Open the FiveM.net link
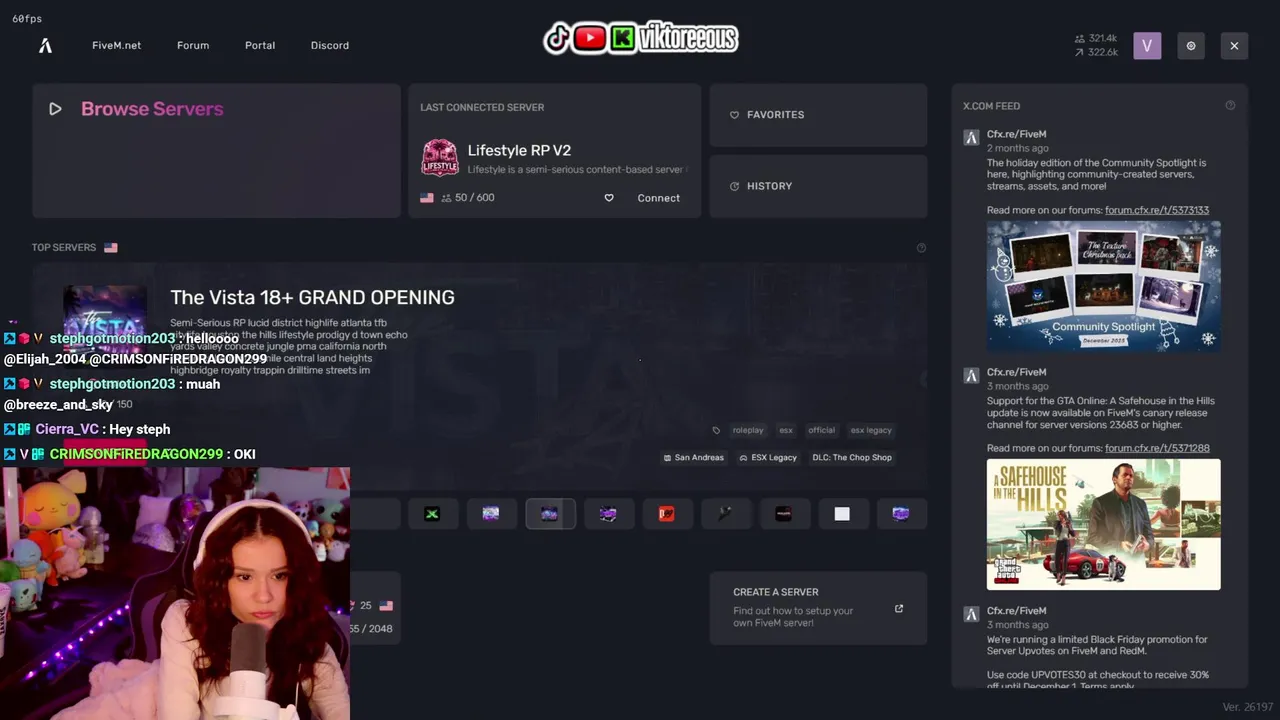The width and height of the screenshot is (1280, 720). click(x=116, y=45)
